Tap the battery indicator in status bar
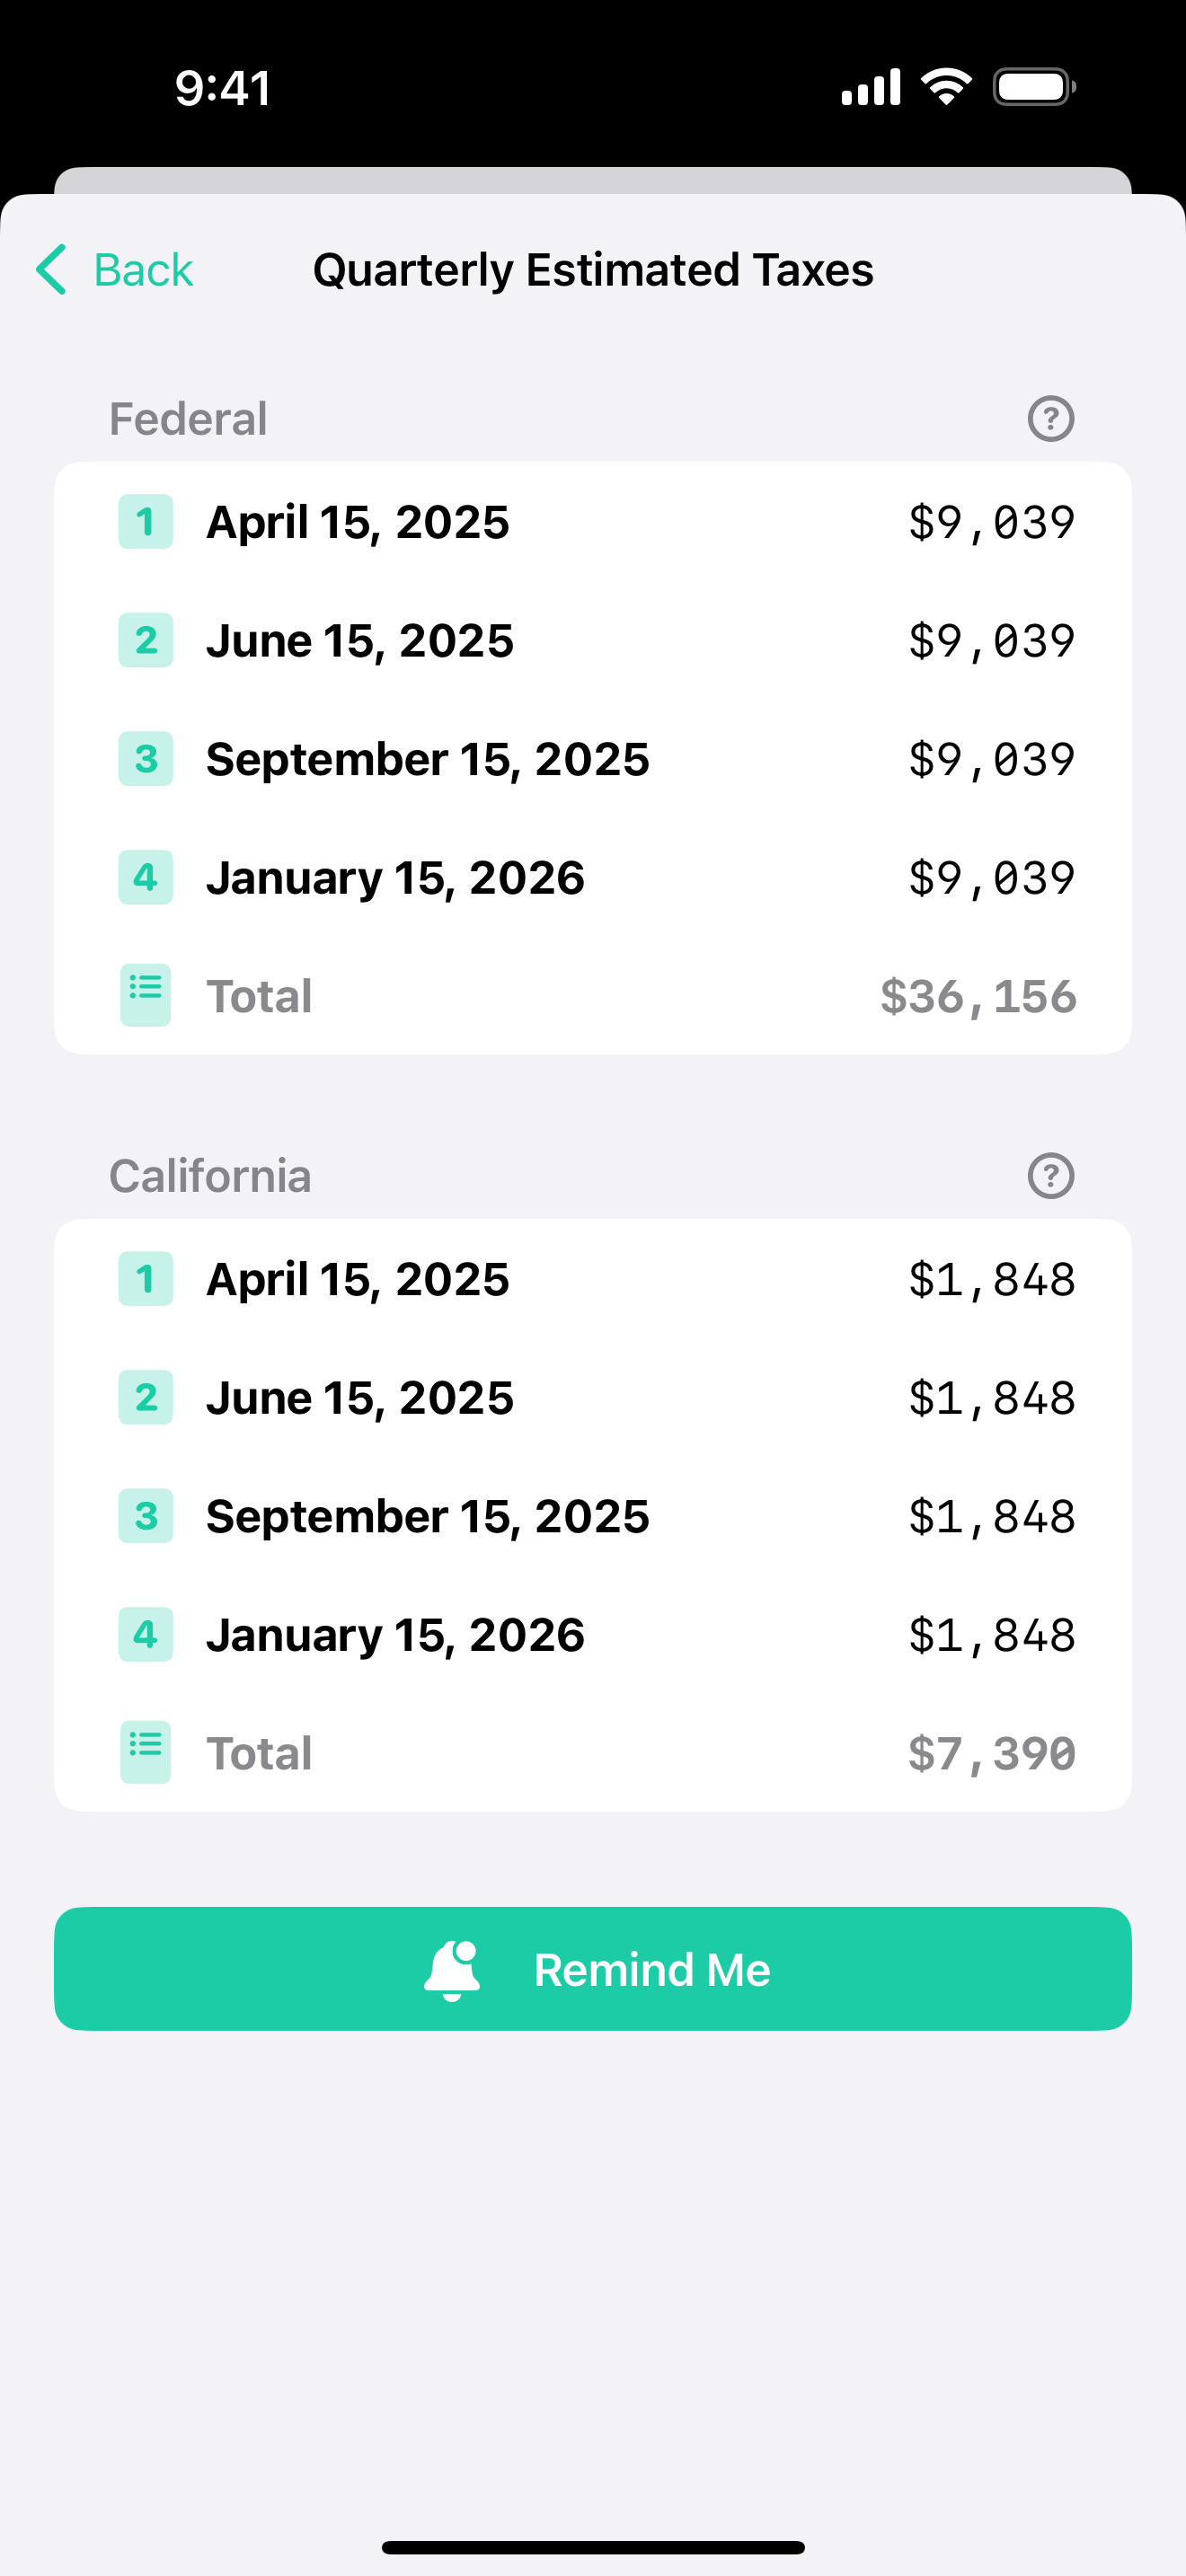 pyautogui.click(x=1034, y=87)
